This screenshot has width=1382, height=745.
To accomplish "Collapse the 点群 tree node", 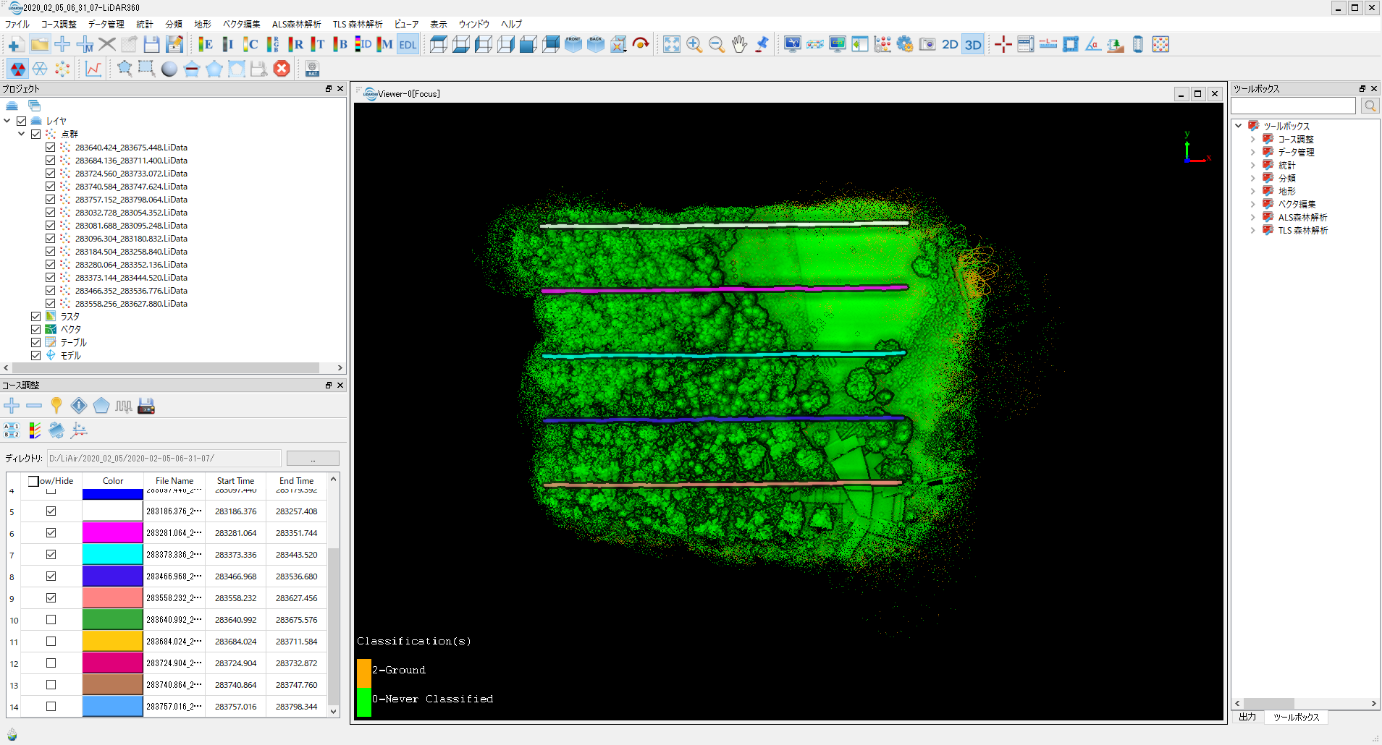I will [22, 134].
